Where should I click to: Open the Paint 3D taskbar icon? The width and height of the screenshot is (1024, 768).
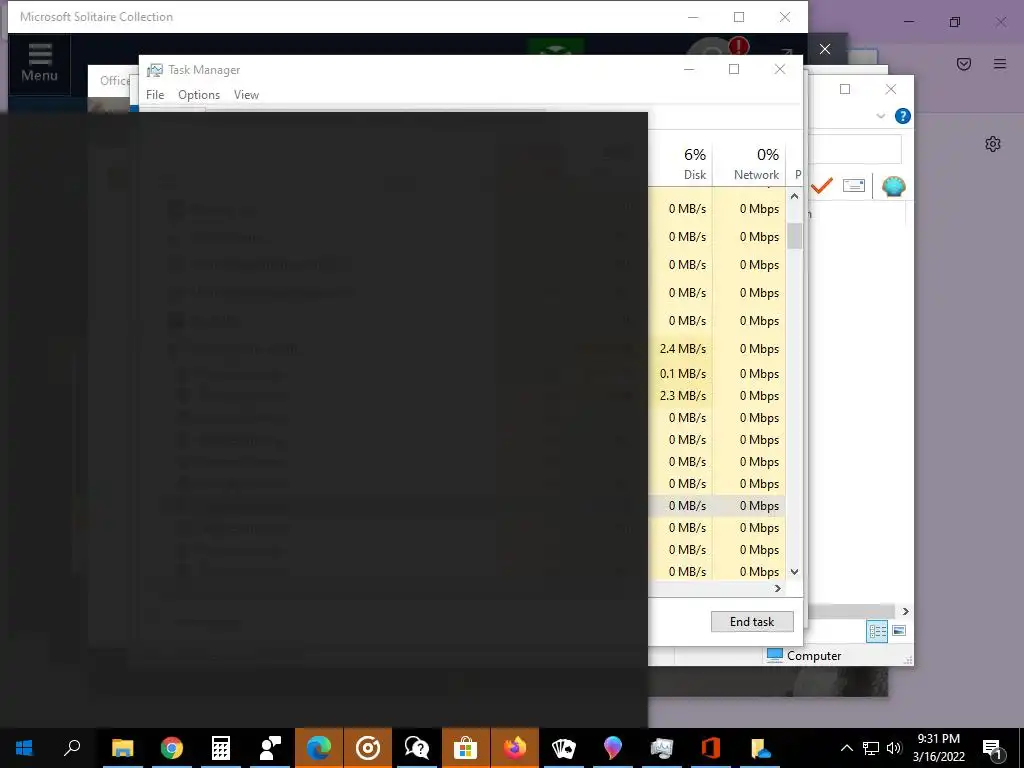(613, 748)
